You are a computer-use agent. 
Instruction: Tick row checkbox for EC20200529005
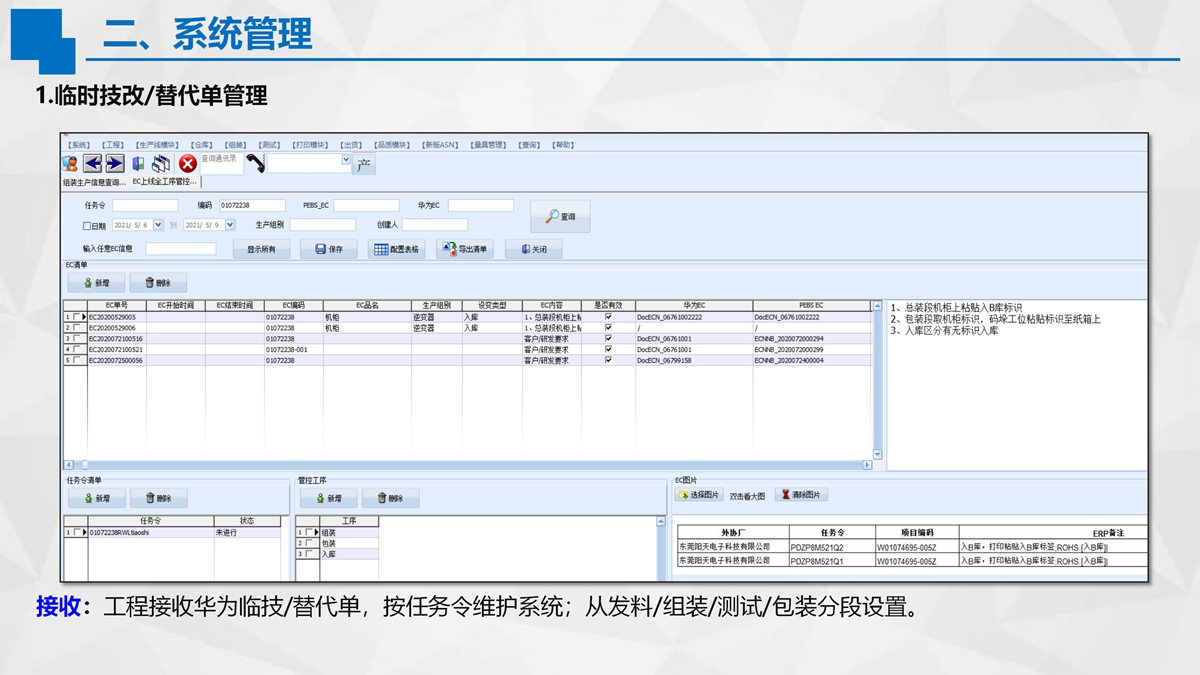pyautogui.click(x=78, y=317)
